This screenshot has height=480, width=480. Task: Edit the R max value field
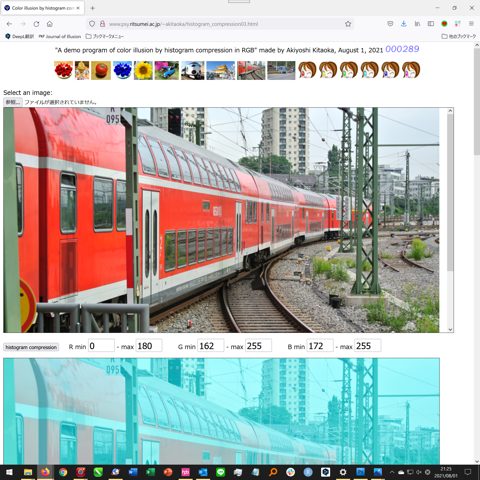point(149,346)
